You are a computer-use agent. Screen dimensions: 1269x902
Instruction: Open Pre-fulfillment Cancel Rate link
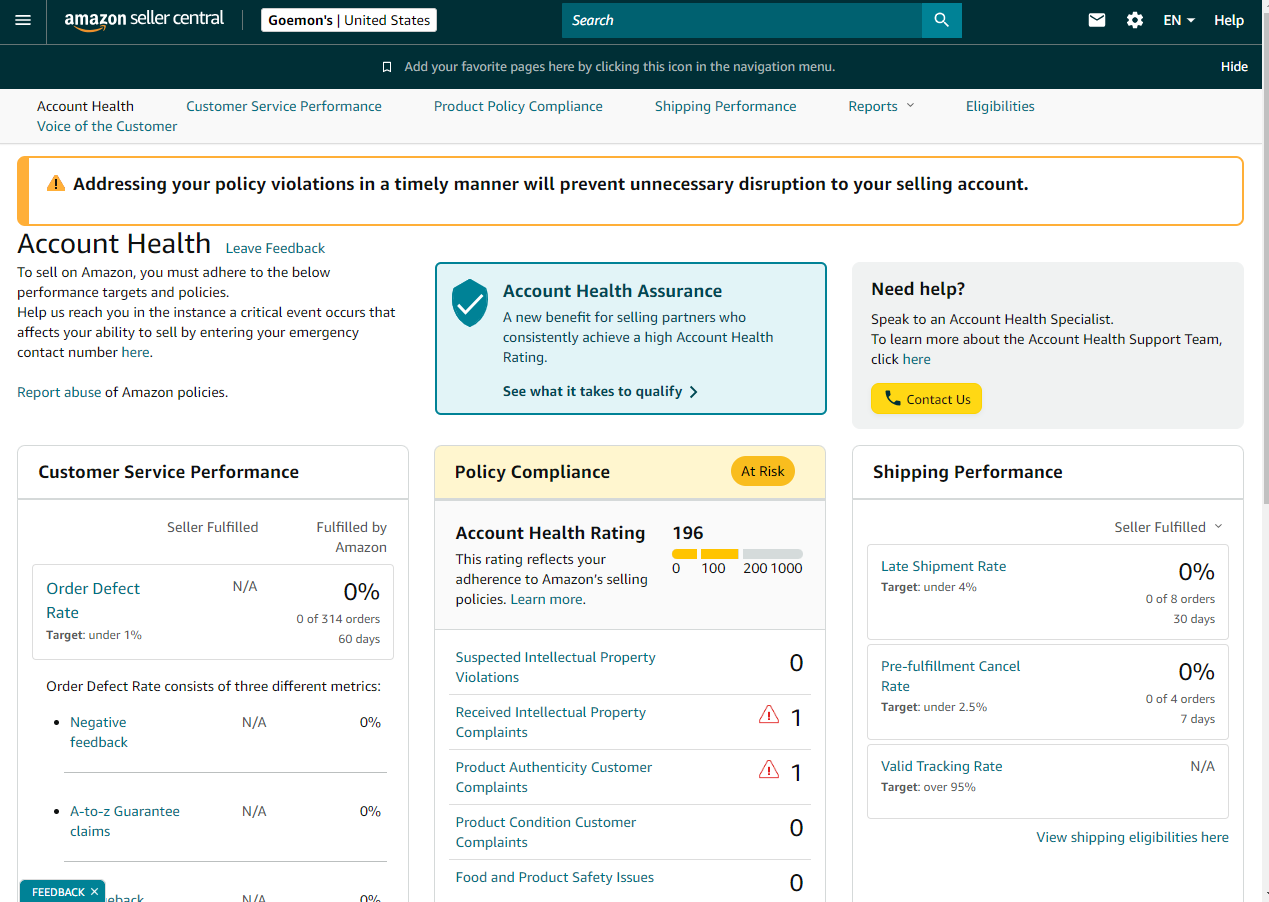click(x=951, y=676)
